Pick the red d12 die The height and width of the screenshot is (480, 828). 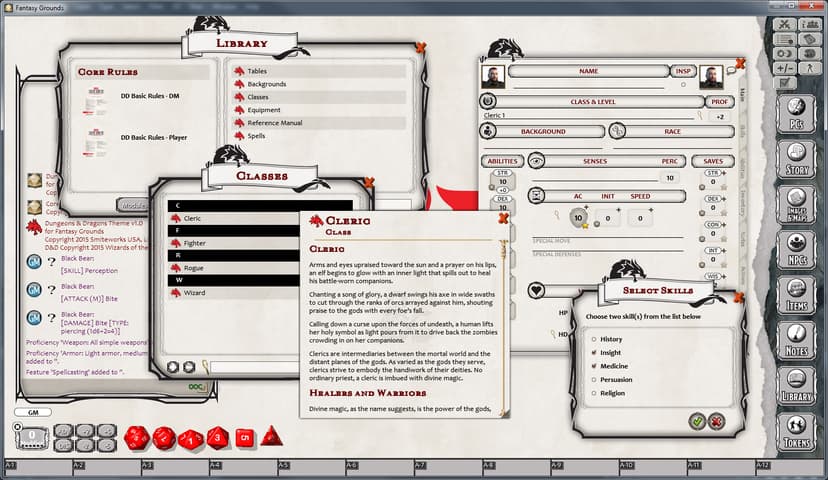[164, 438]
